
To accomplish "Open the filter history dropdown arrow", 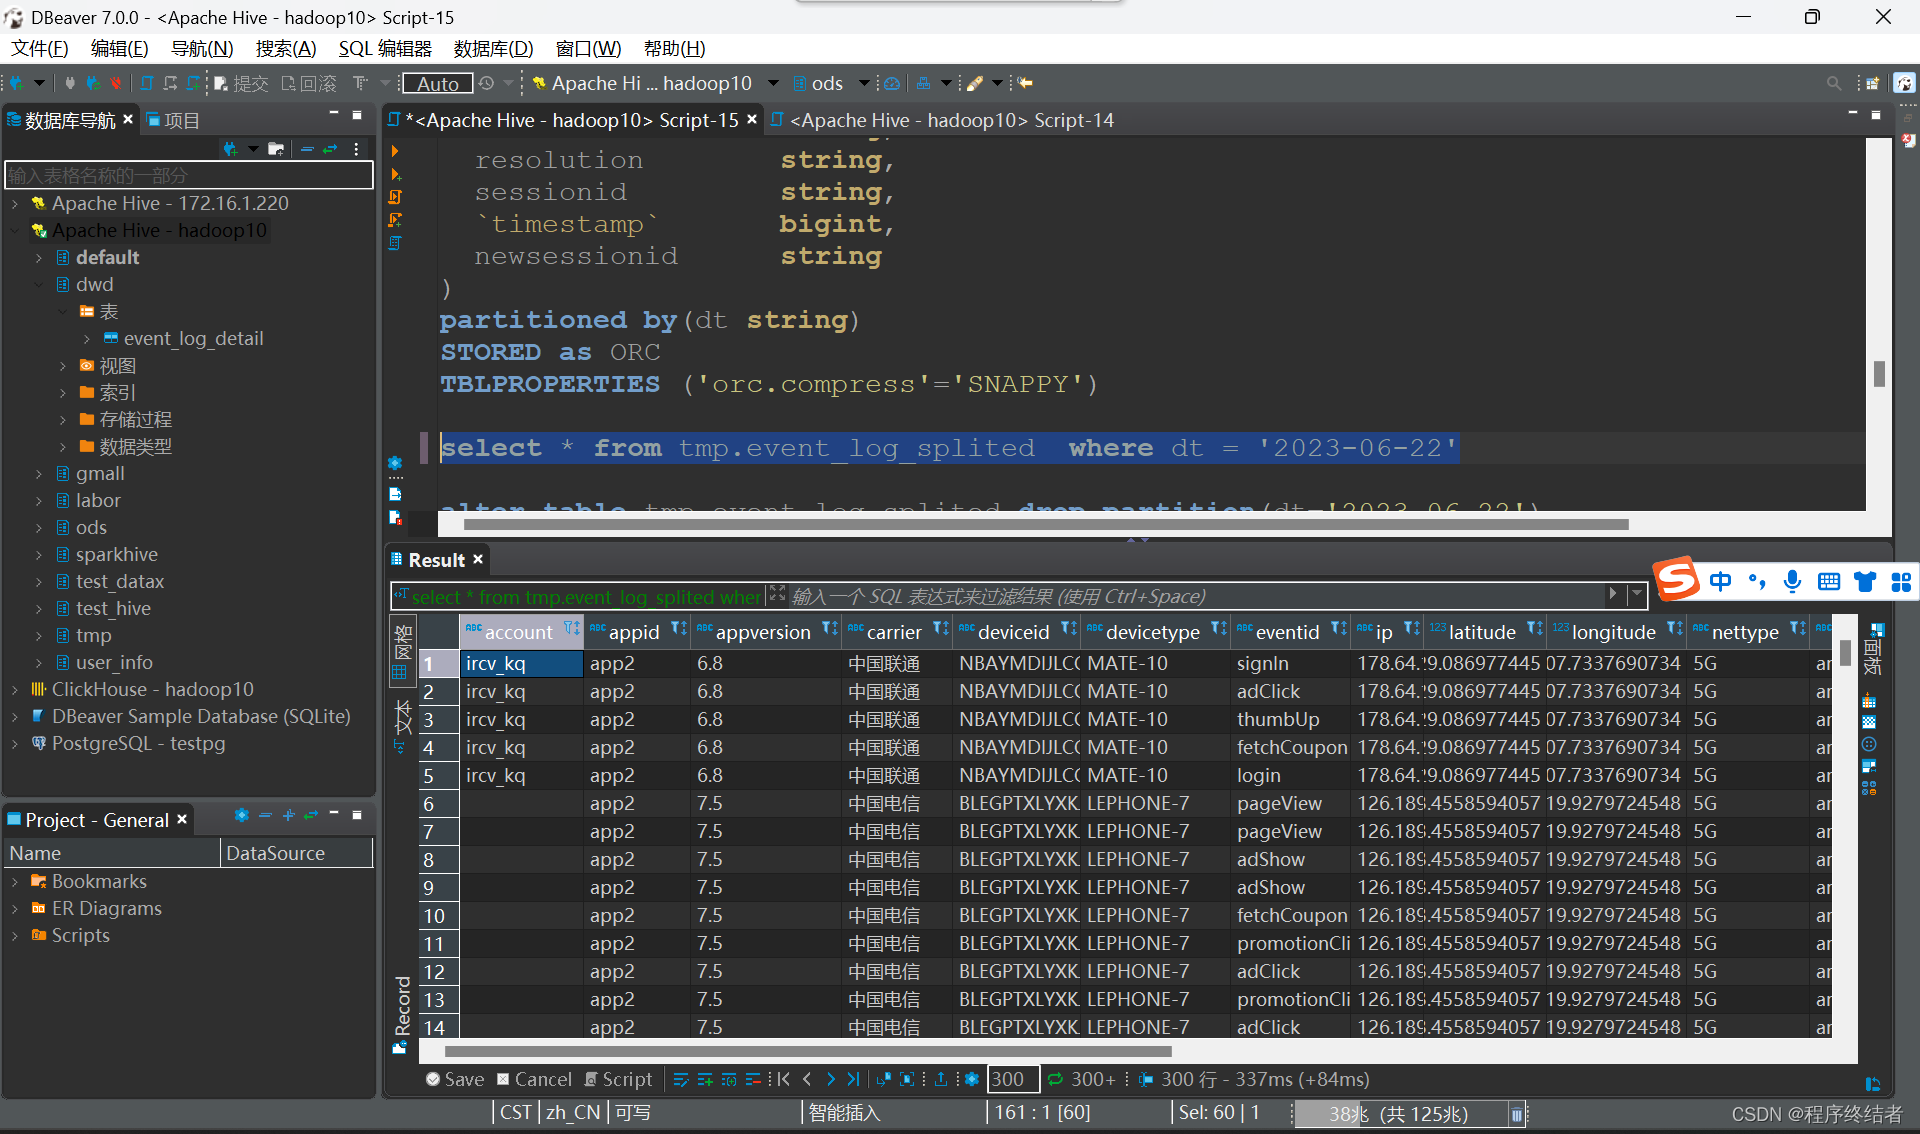I will (1637, 594).
